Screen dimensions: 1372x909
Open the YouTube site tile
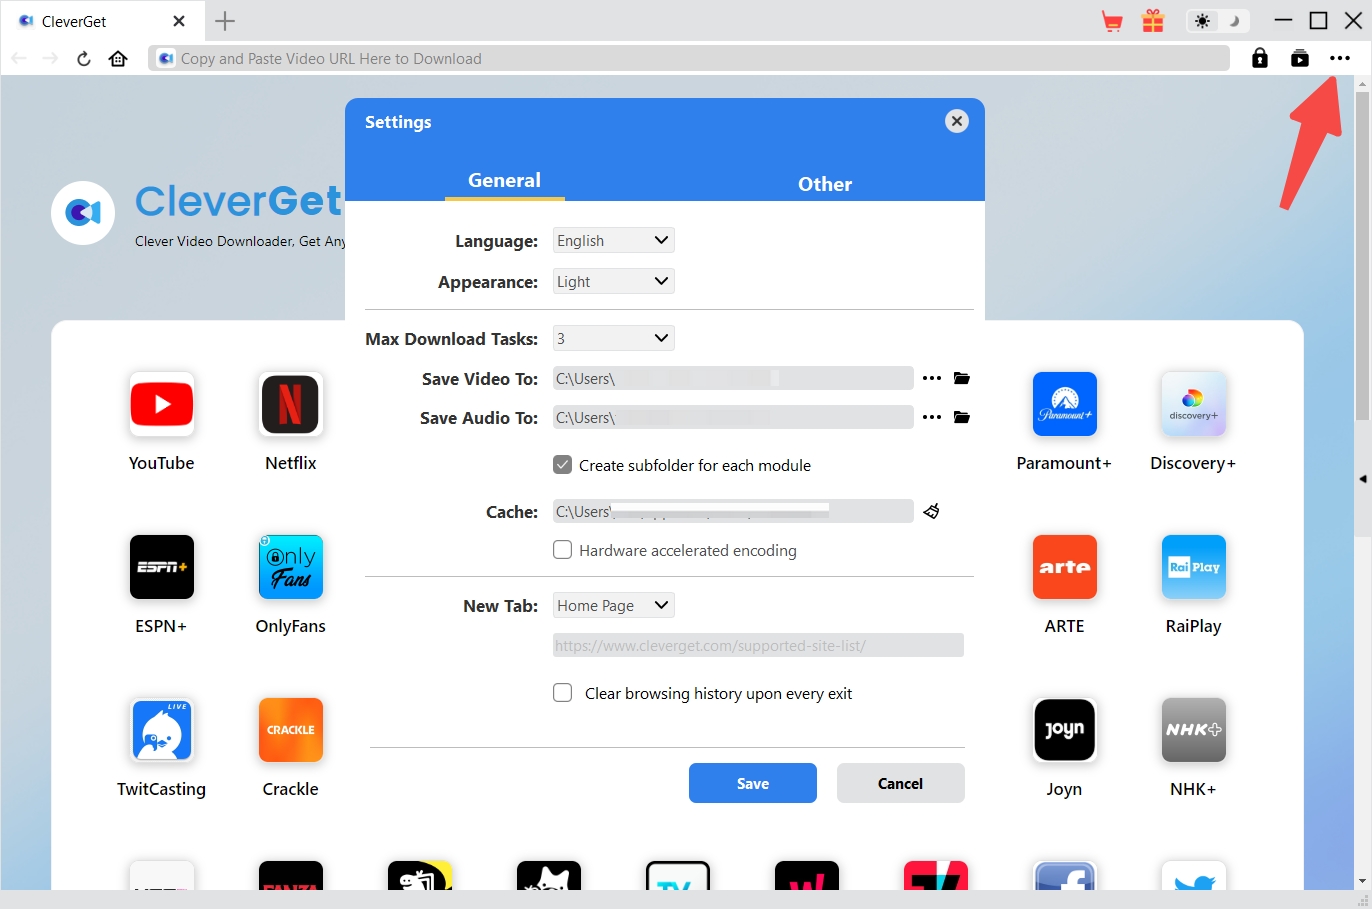click(162, 404)
